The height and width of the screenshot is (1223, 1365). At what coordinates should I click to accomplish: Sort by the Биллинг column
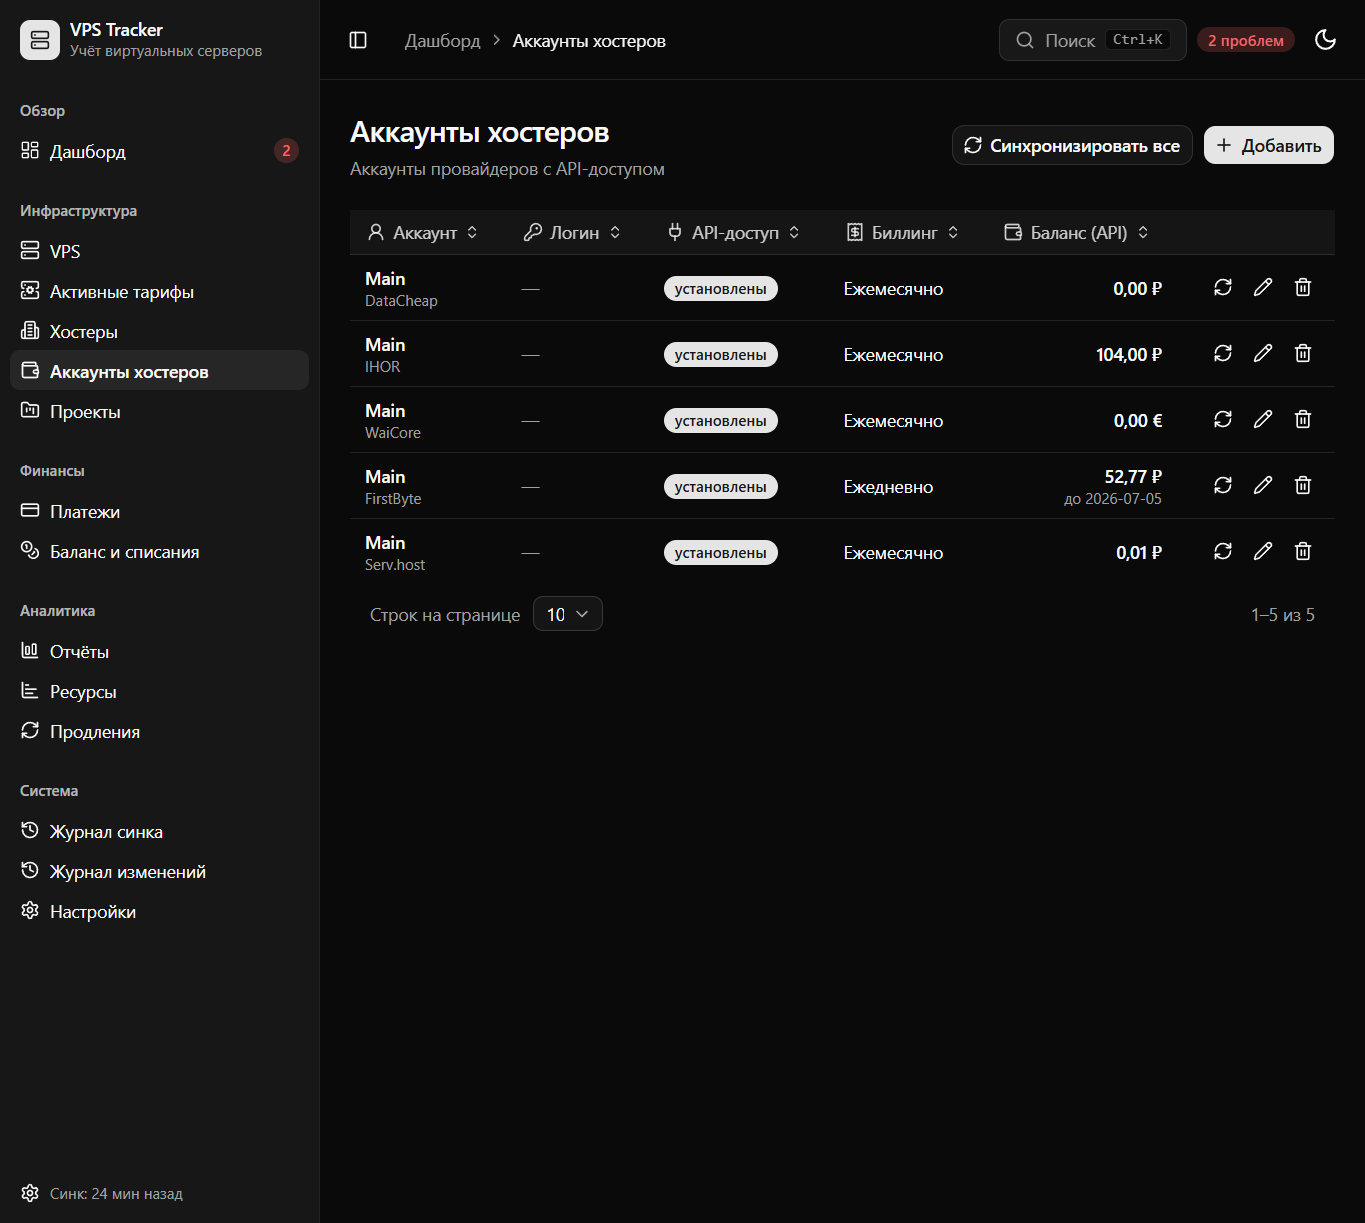click(x=903, y=232)
